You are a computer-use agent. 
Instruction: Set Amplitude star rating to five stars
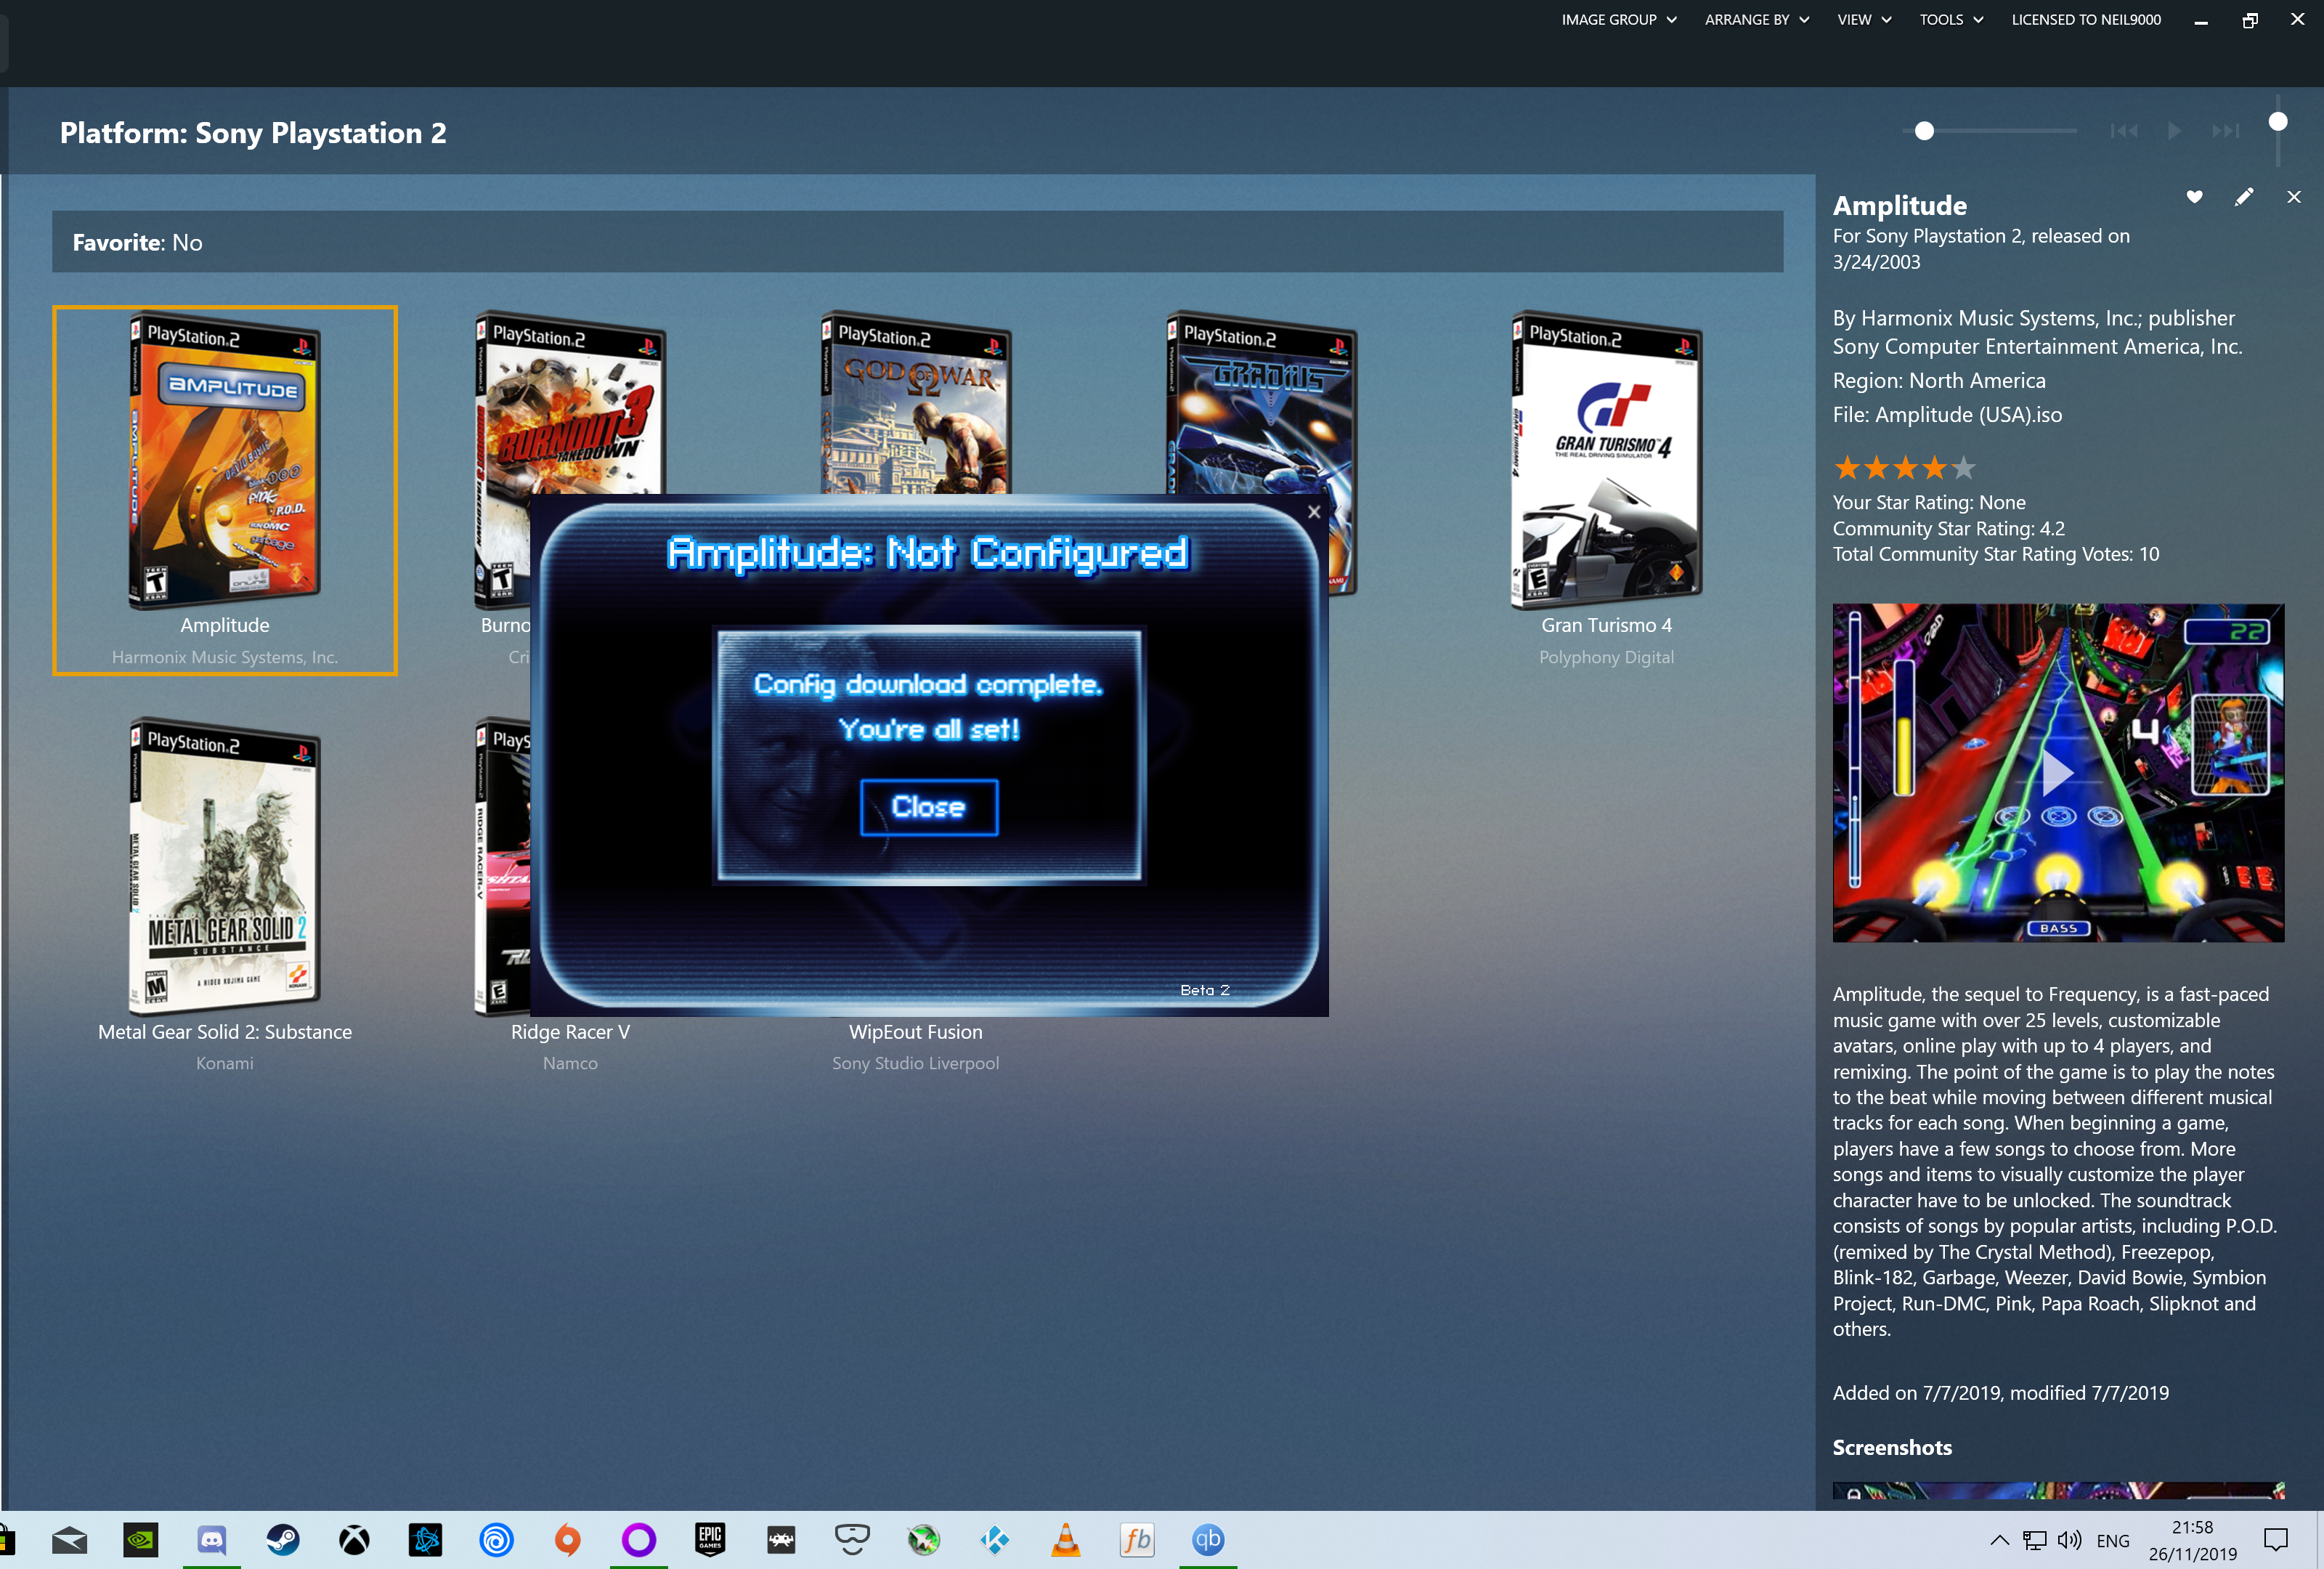coord(1964,467)
